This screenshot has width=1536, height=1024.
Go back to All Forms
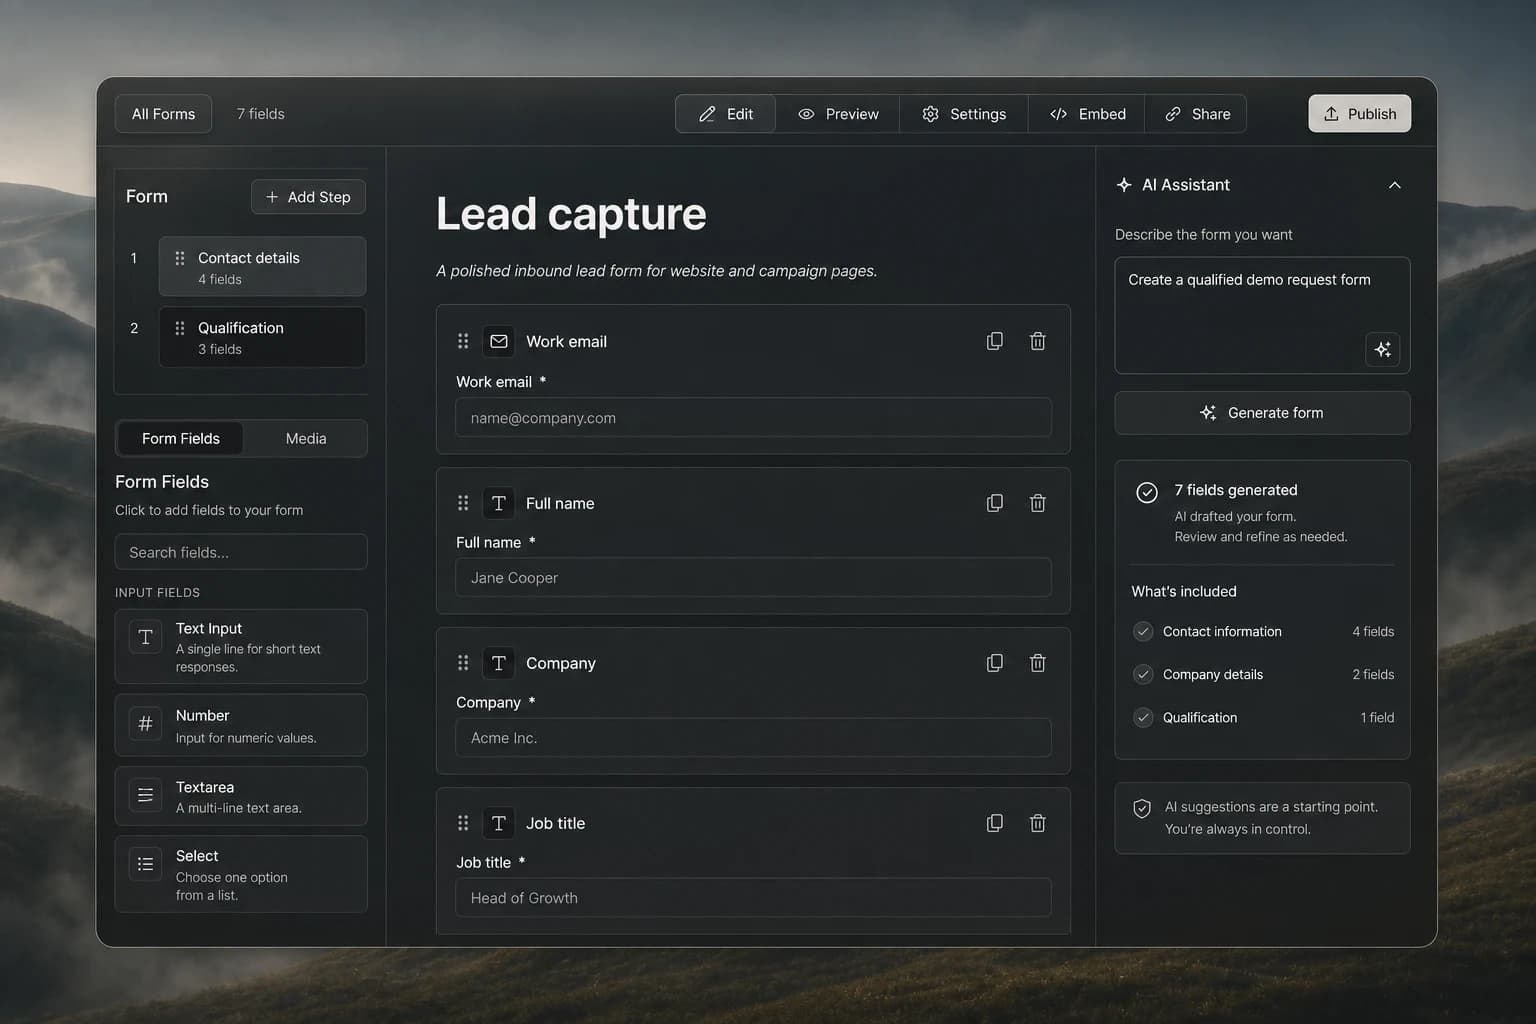point(163,114)
